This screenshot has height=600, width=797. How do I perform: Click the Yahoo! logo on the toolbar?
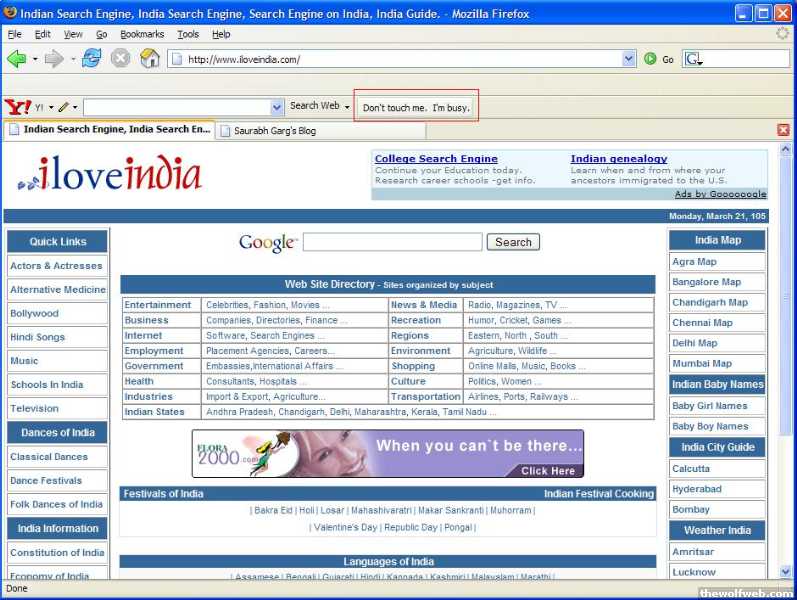click(18, 107)
